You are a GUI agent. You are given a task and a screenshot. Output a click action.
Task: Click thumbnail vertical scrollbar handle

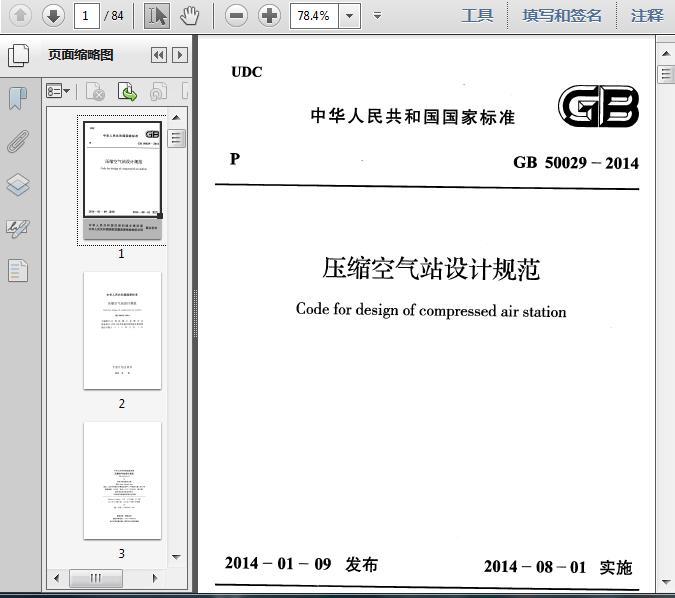click(176, 138)
